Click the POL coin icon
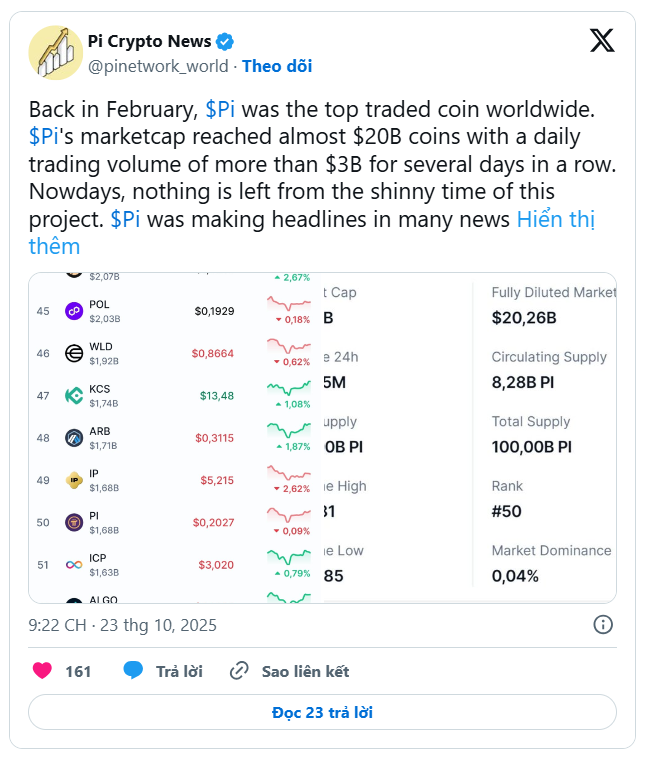Image resolution: width=654 pixels, height=769 pixels. [x=73, y=311]
